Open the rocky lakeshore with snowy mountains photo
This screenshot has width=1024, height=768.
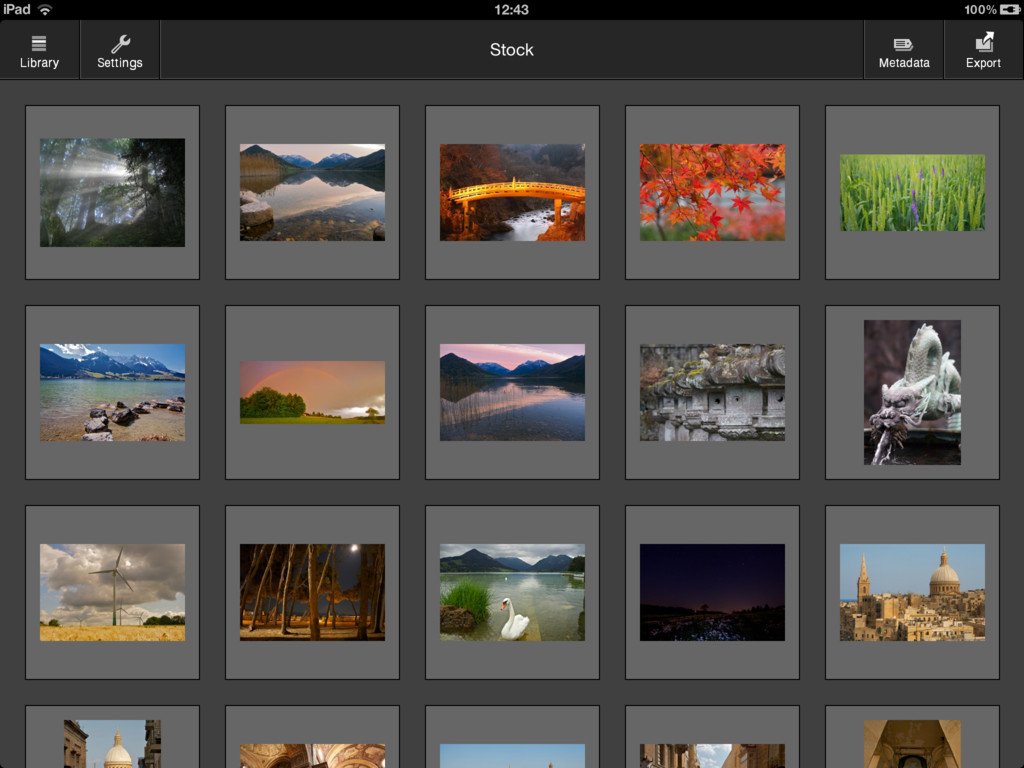point(112,392)
